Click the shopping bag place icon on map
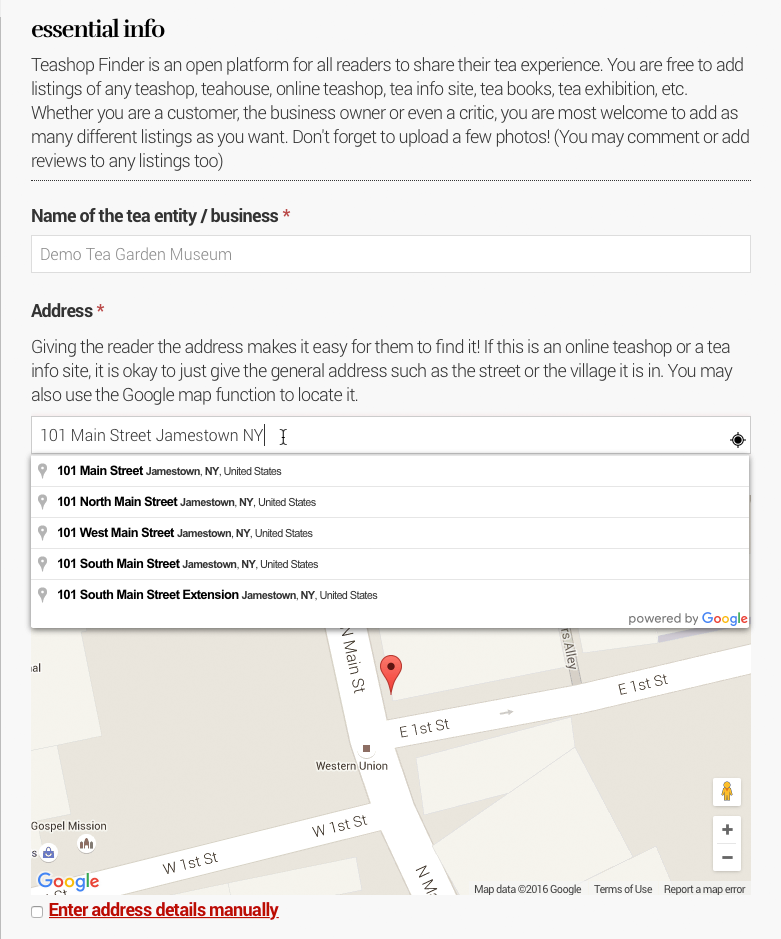This screenshot has width=781, height=939. tap(48, 853)
